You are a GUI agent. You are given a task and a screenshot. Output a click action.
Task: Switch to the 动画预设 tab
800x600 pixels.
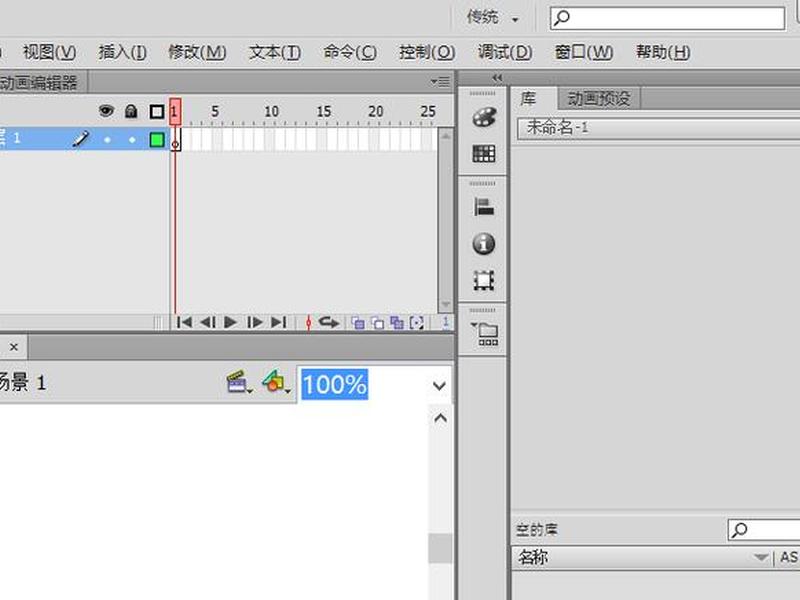point(598,98)
